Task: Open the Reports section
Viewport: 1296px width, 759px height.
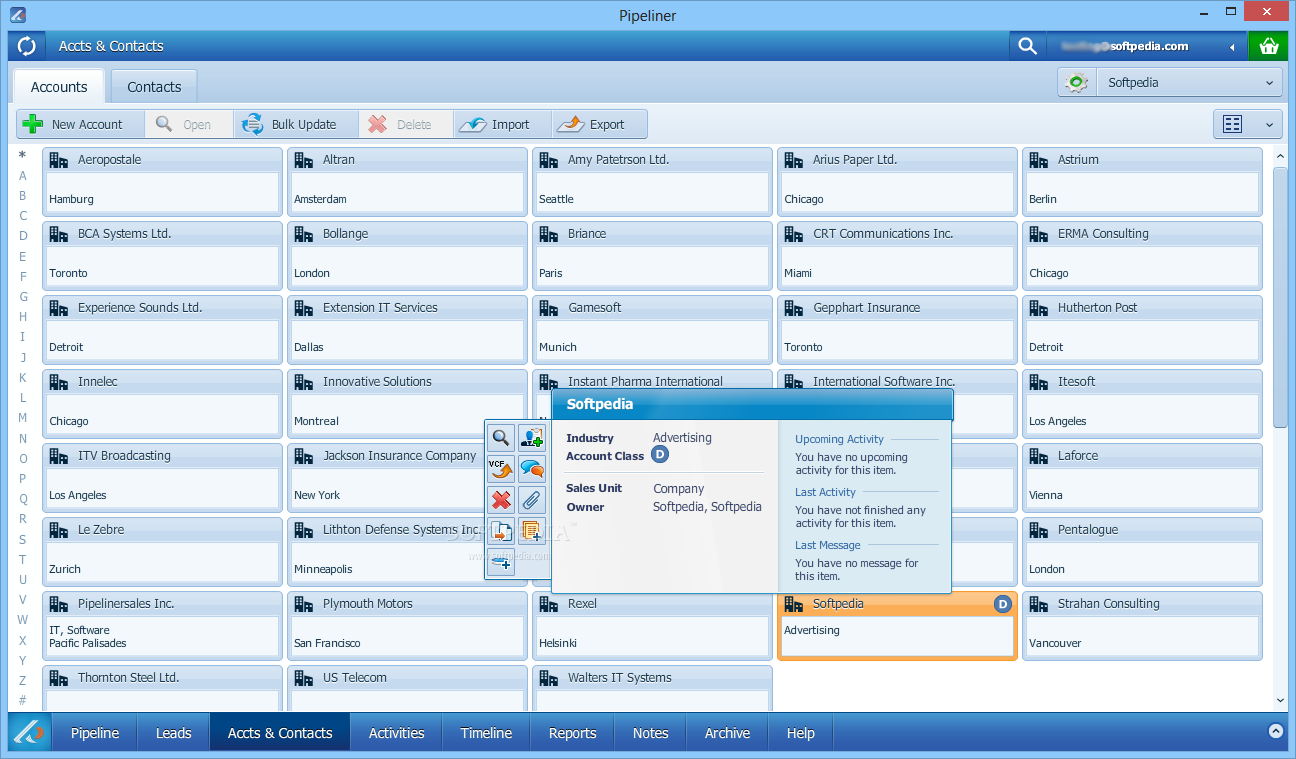Action: 572,733
